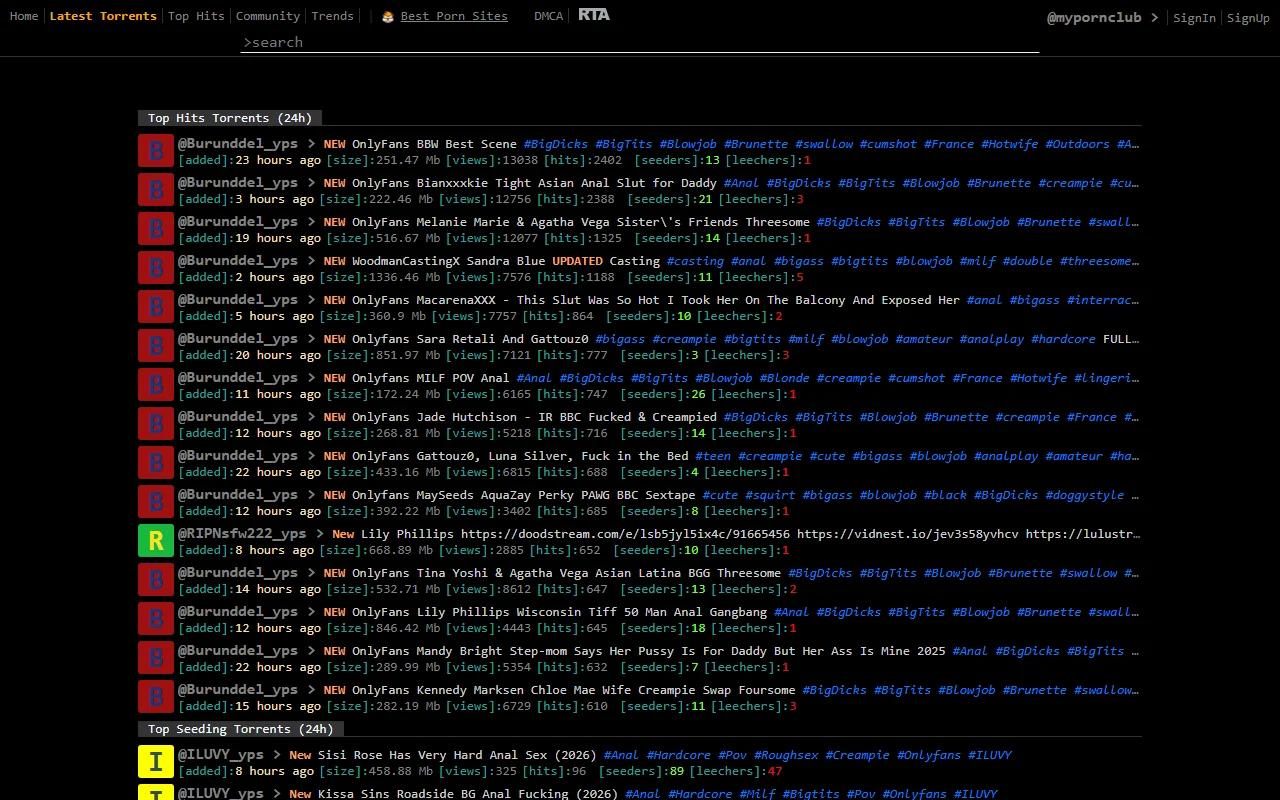
Task: Open the Best Porn Sites link
Action: click(452, 15)
